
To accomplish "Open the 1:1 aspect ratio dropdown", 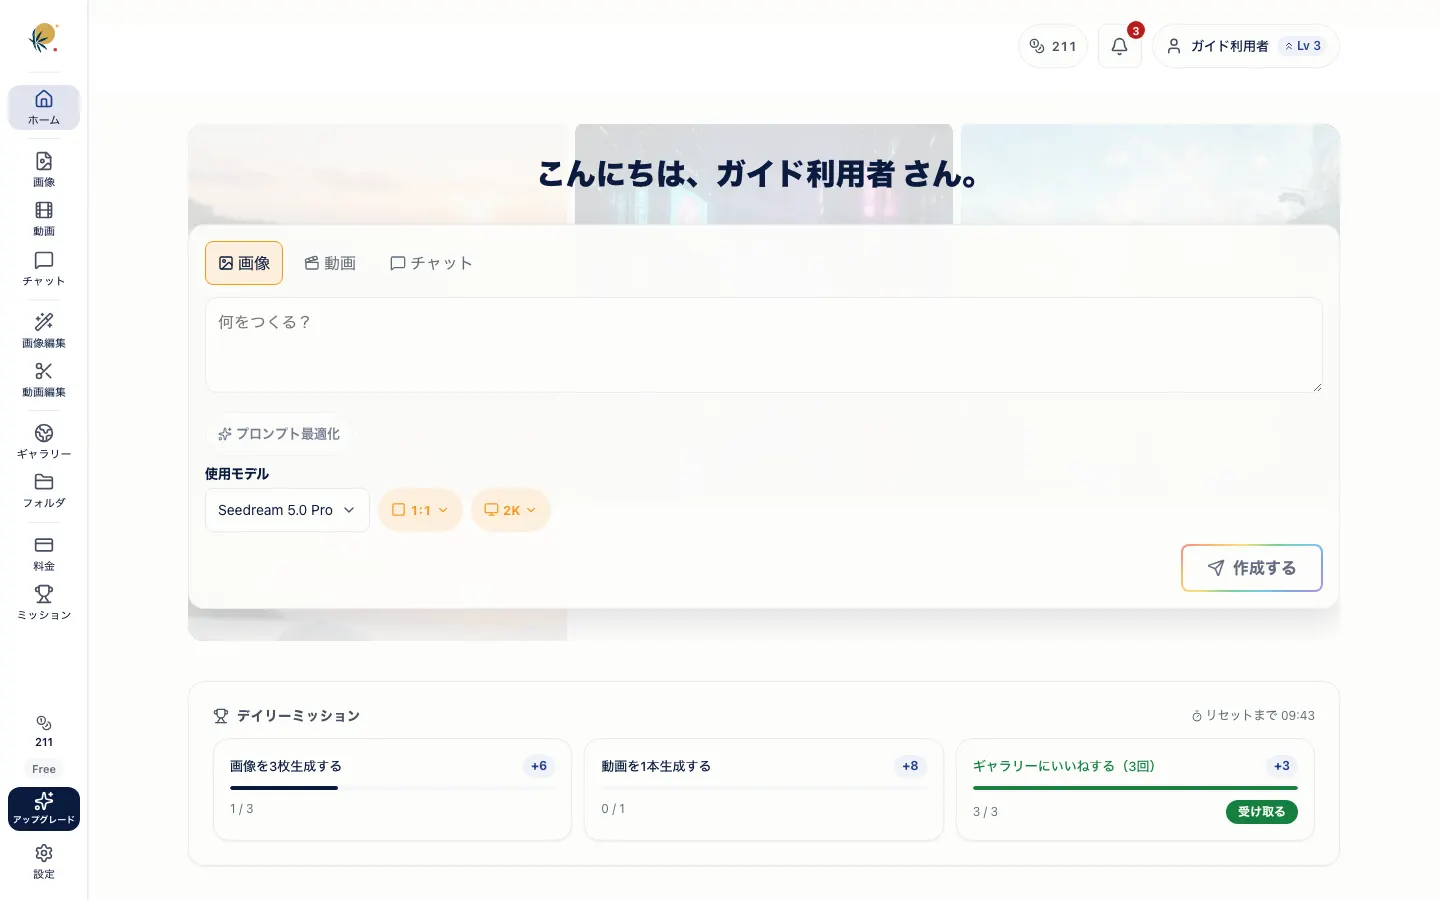I will coord(420,510).
